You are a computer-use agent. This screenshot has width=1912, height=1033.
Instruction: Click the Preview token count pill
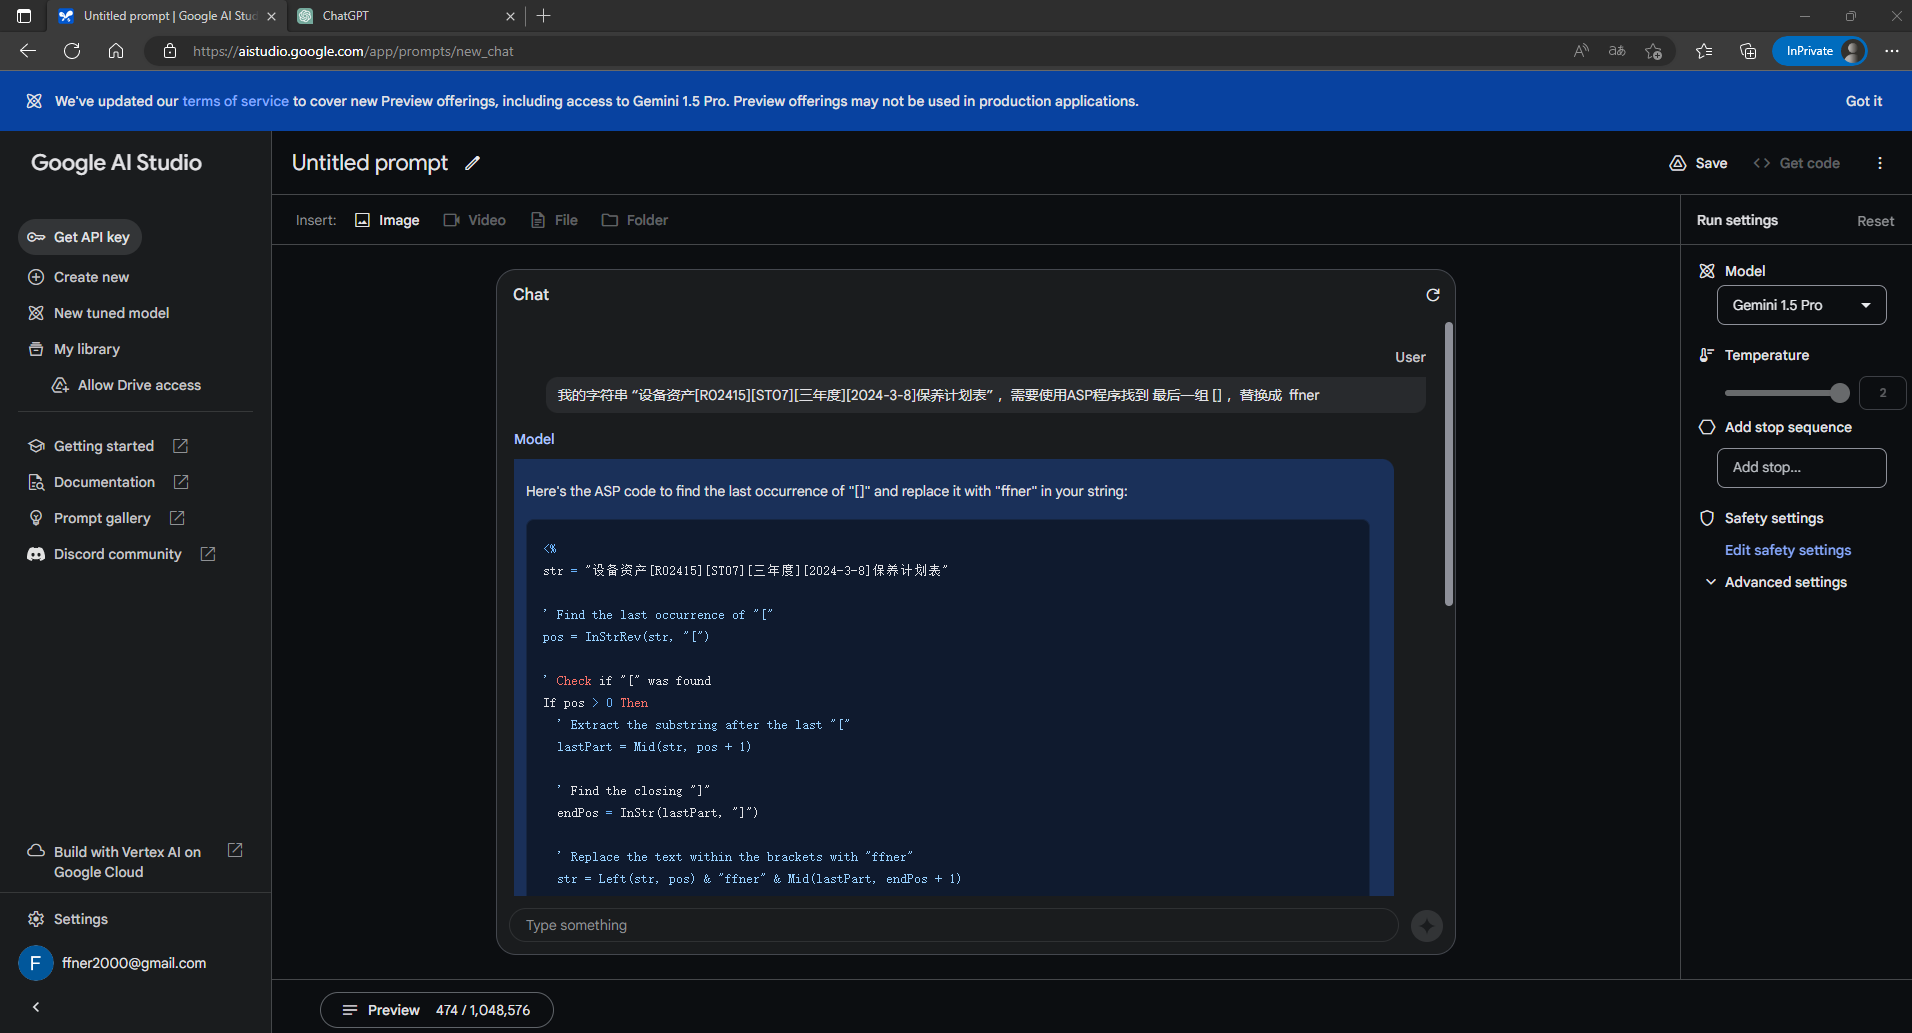(x=437, y=1010)
